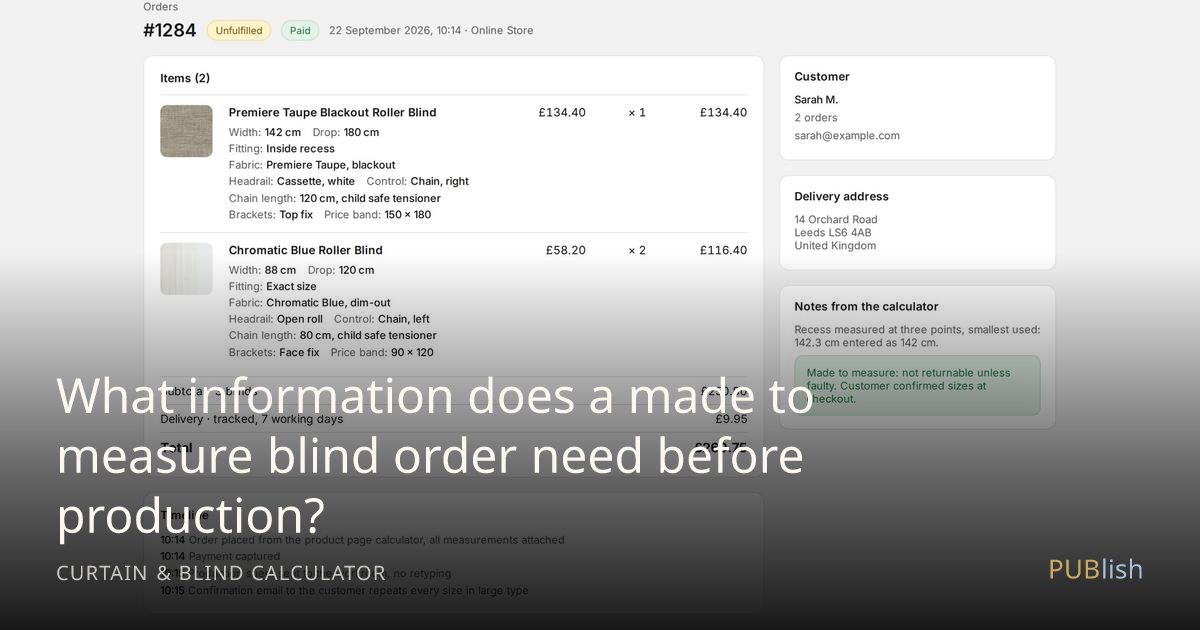Open the Orders breadcrumb link
1200x630 pixels.
tap(160, 7)
